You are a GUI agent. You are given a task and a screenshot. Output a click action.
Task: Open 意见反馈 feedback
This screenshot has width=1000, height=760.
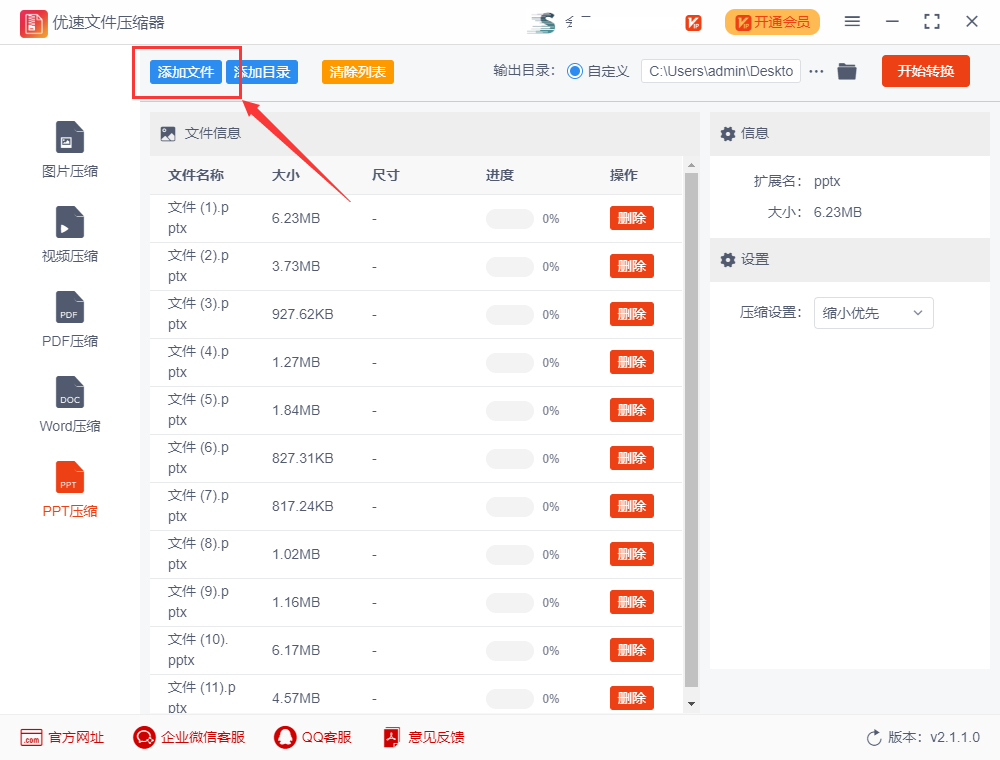tap(423, 738)
